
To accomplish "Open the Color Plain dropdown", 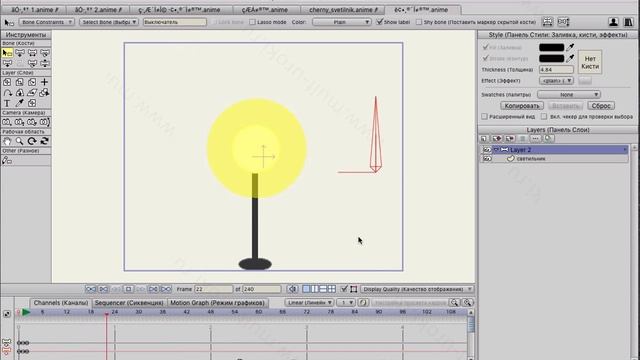I will point(342,22).
